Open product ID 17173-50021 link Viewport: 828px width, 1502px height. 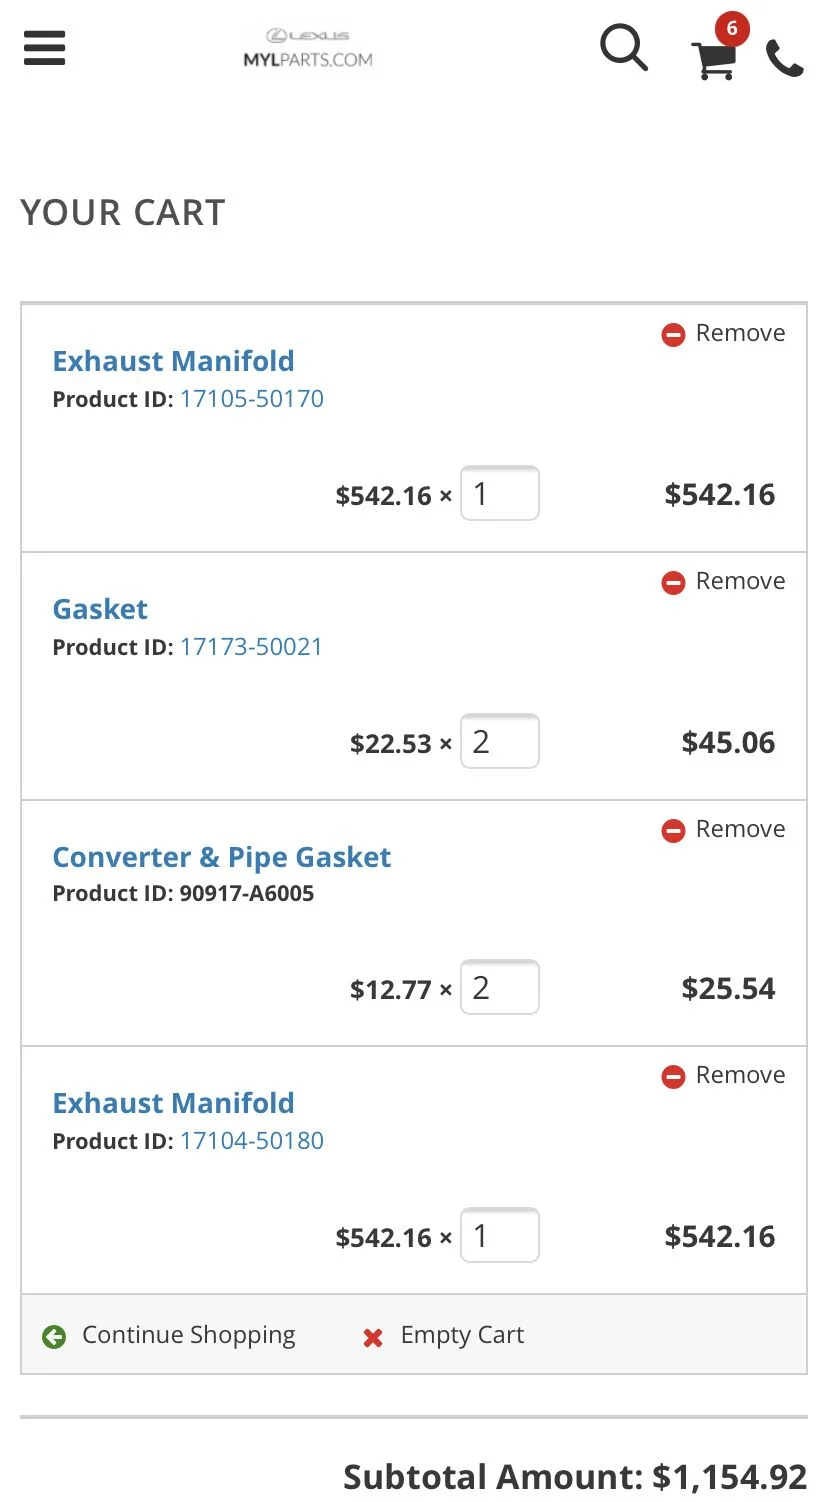[252, 647]
